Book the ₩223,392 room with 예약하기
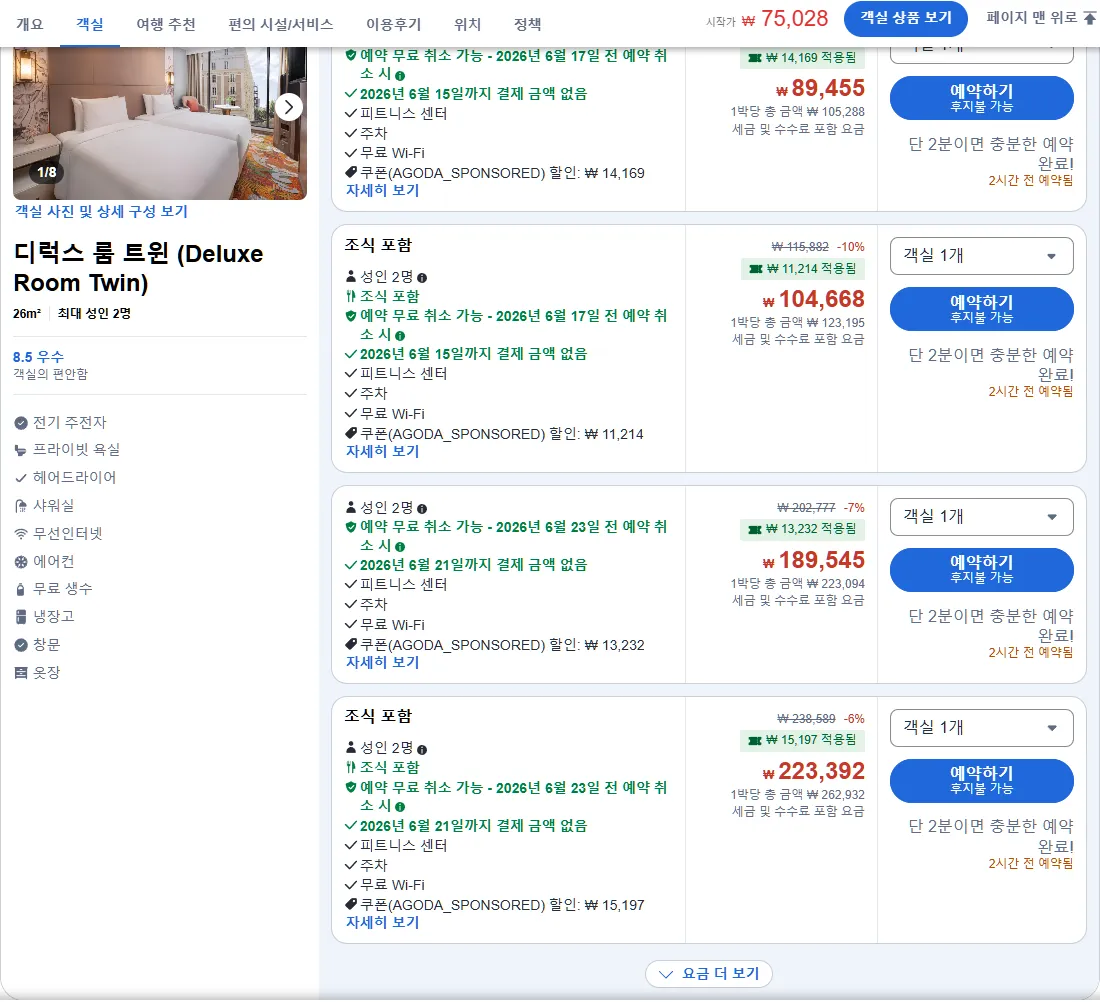The width and height of the screenshot is (1100, 1002). (981, 780)
